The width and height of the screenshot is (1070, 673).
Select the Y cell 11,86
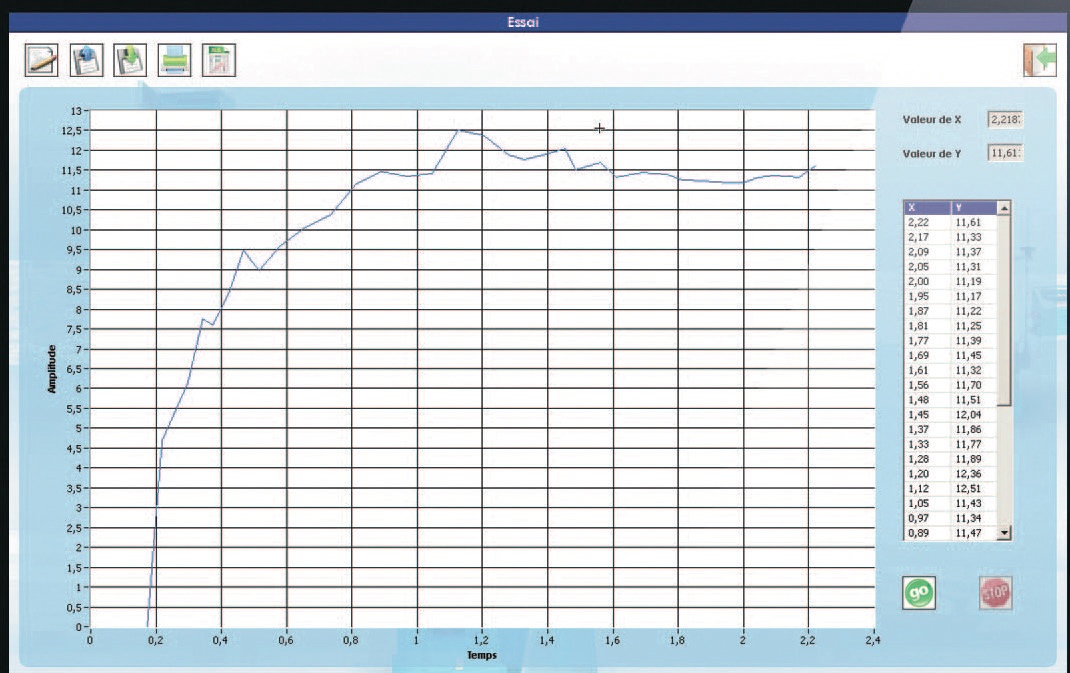pos(974,429)
